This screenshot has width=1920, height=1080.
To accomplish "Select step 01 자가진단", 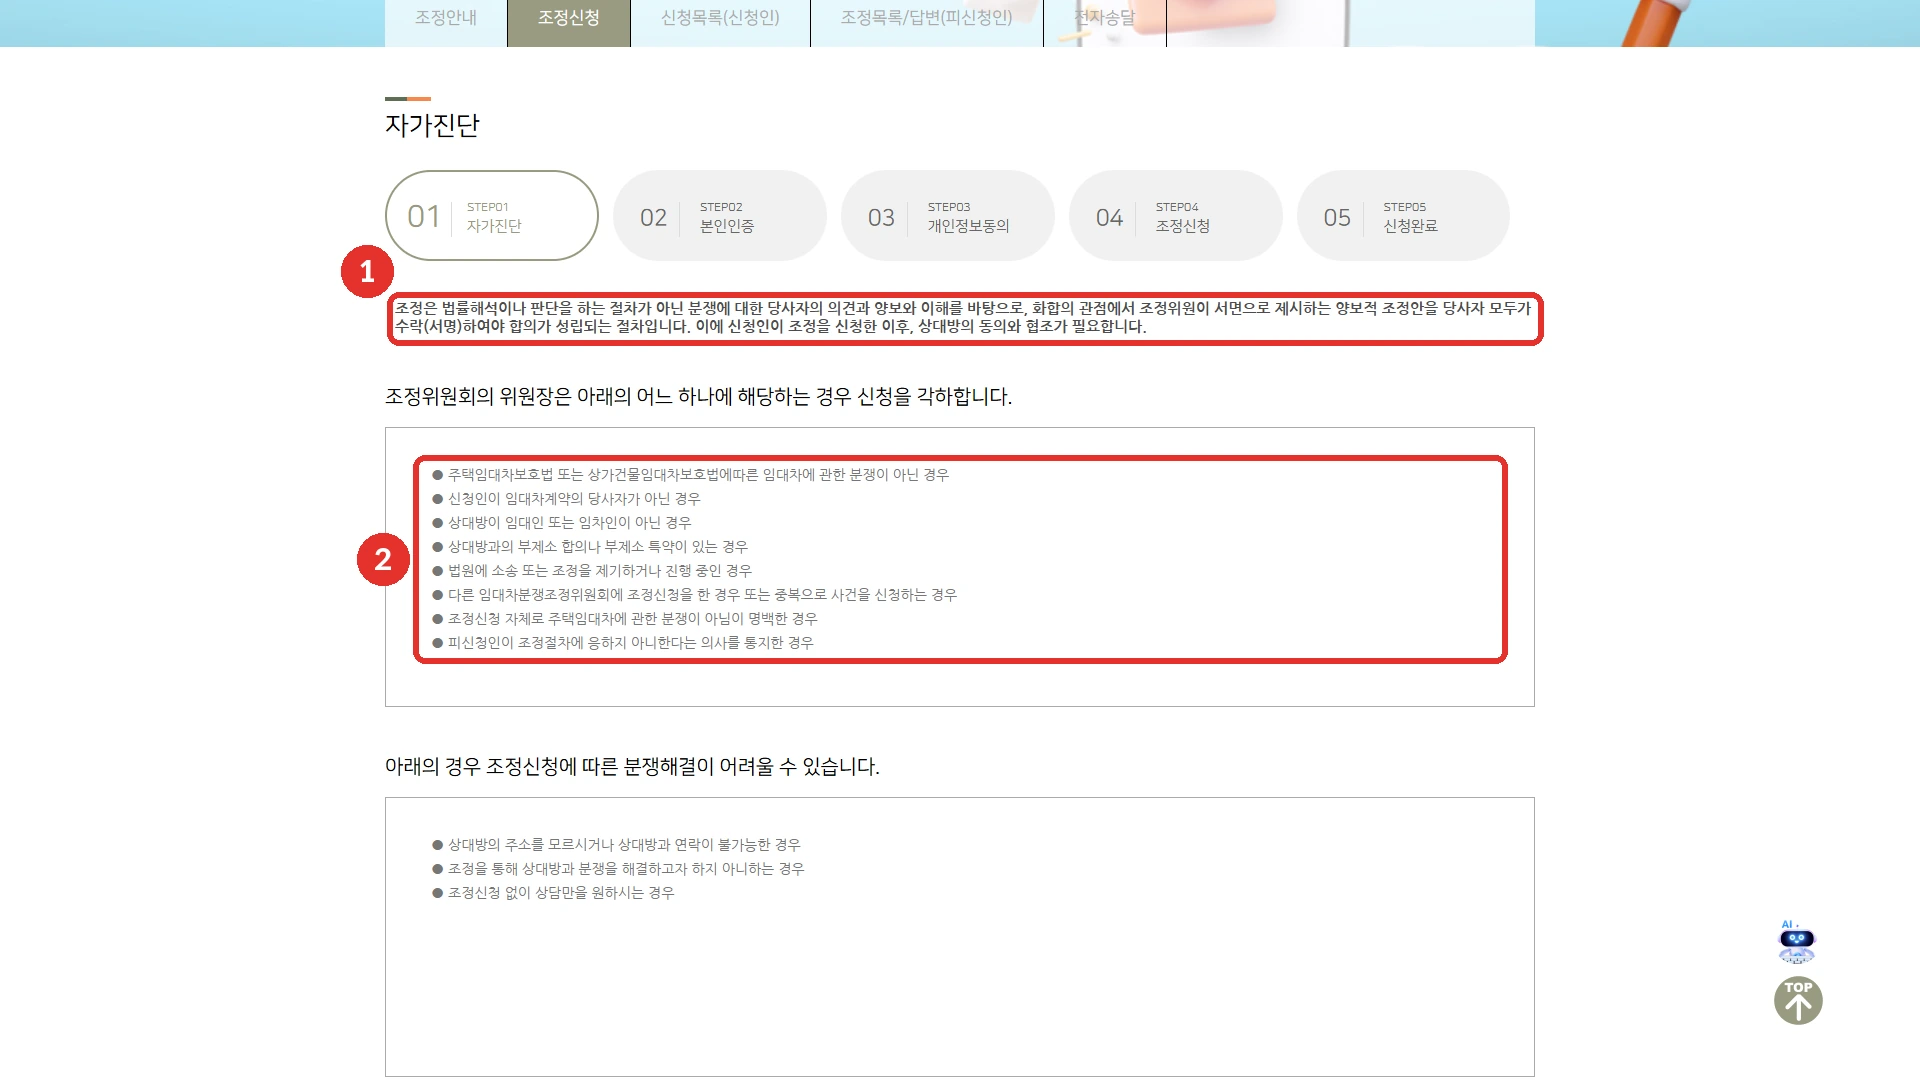I will 492,216.
